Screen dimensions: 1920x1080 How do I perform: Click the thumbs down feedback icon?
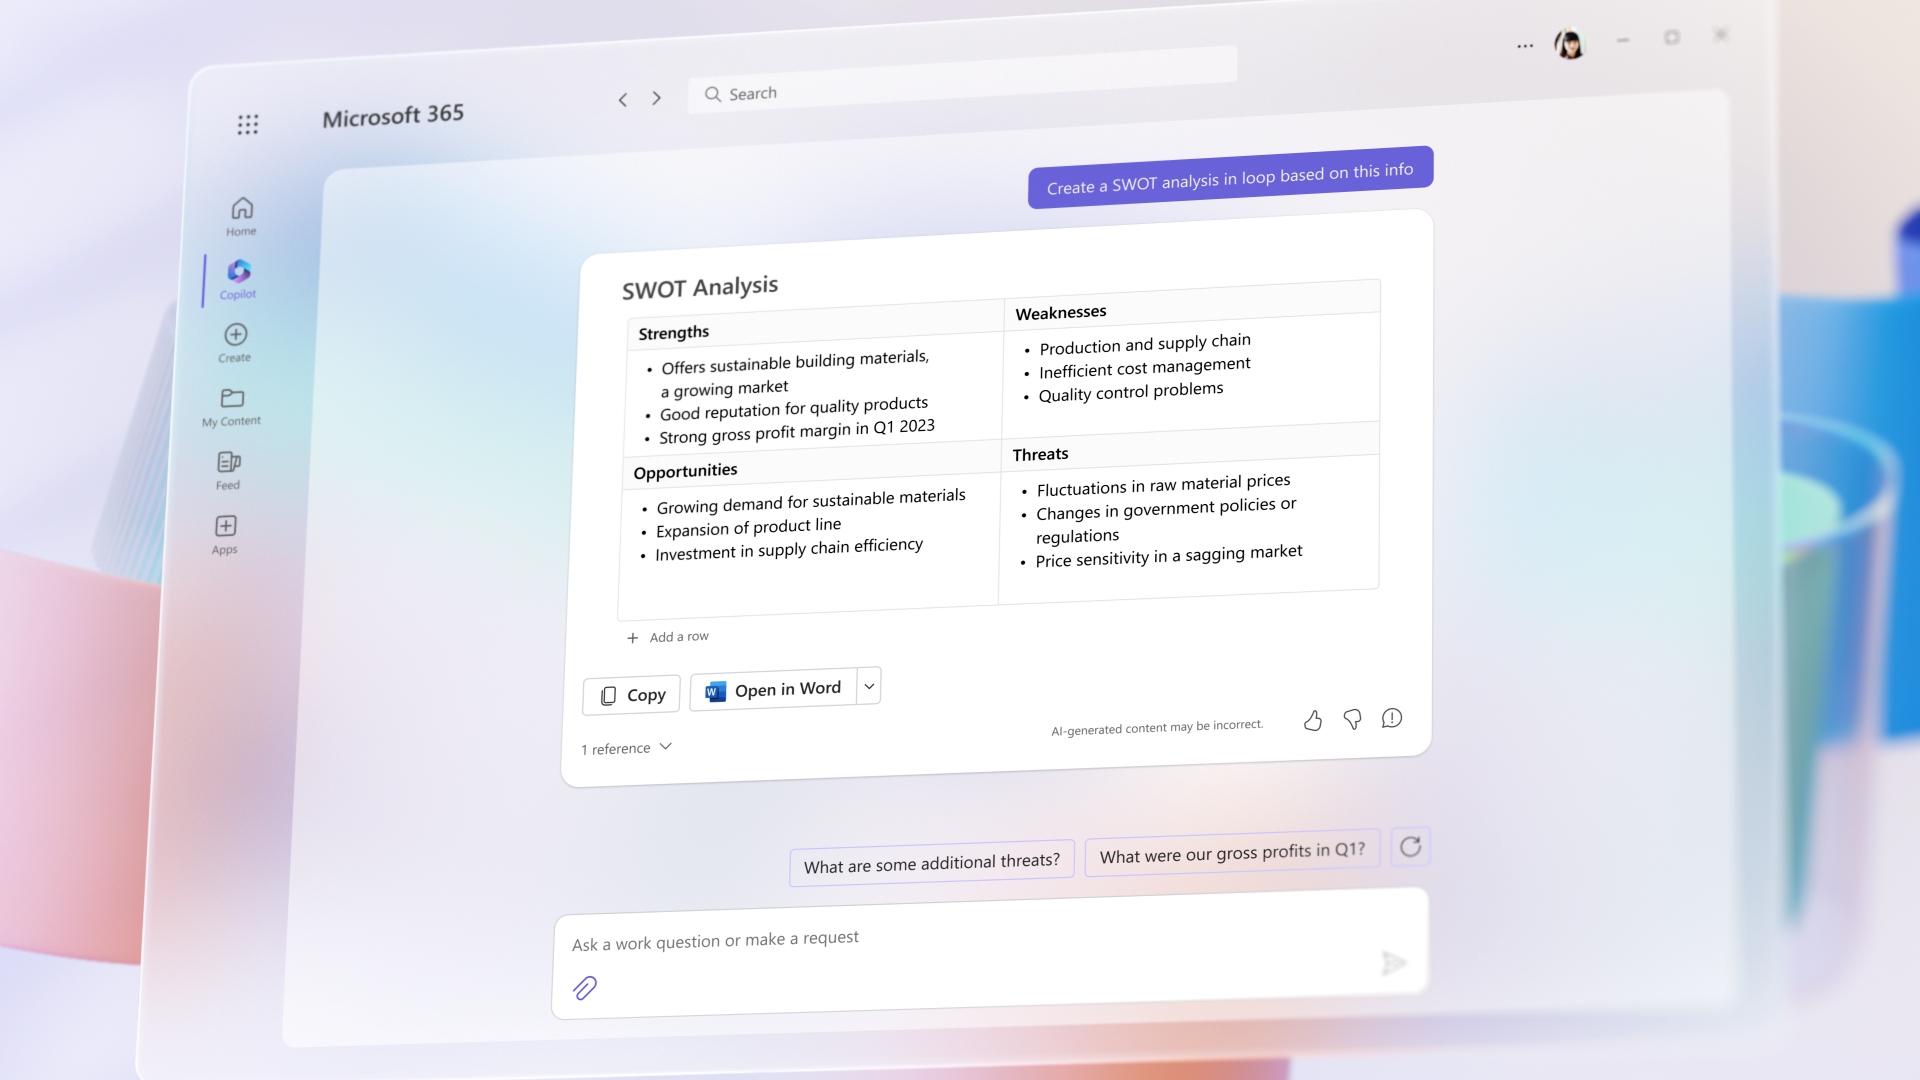(x=1352, y=717)
